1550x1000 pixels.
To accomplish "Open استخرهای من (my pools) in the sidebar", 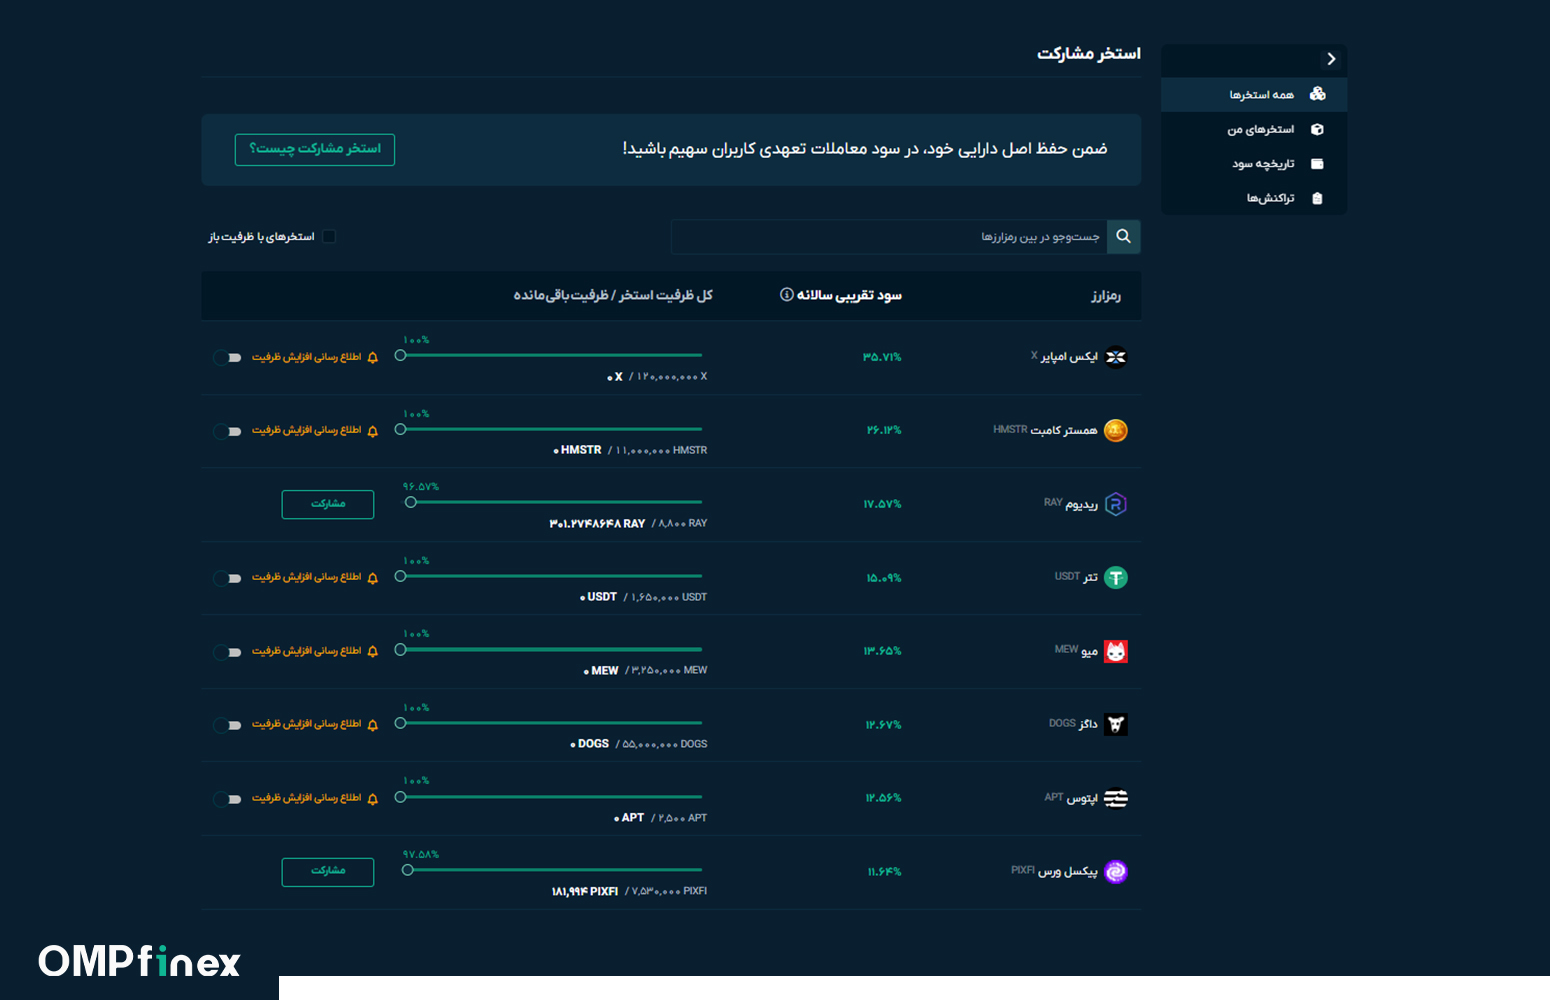I will coord(1254,129).
